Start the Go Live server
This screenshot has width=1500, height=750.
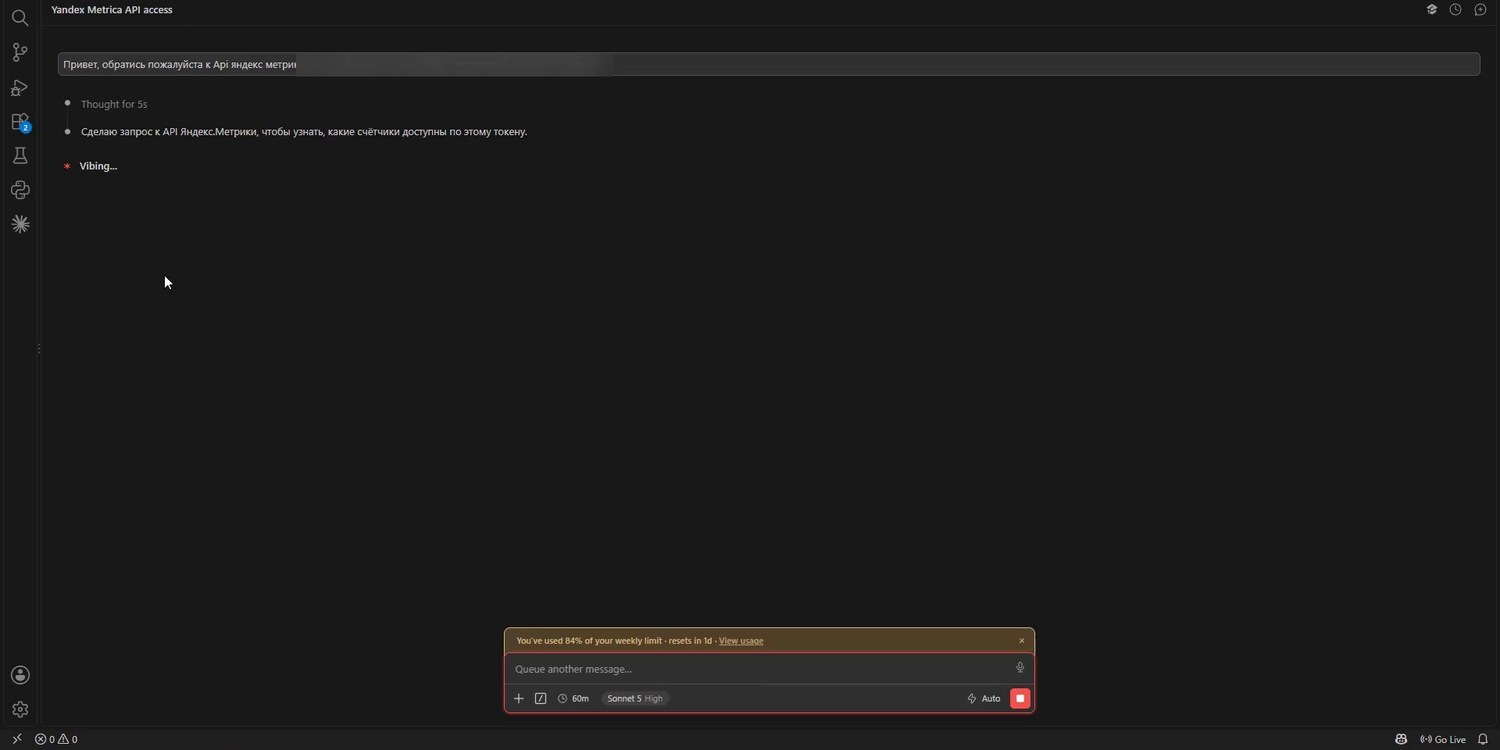(x=1443, y=739)
